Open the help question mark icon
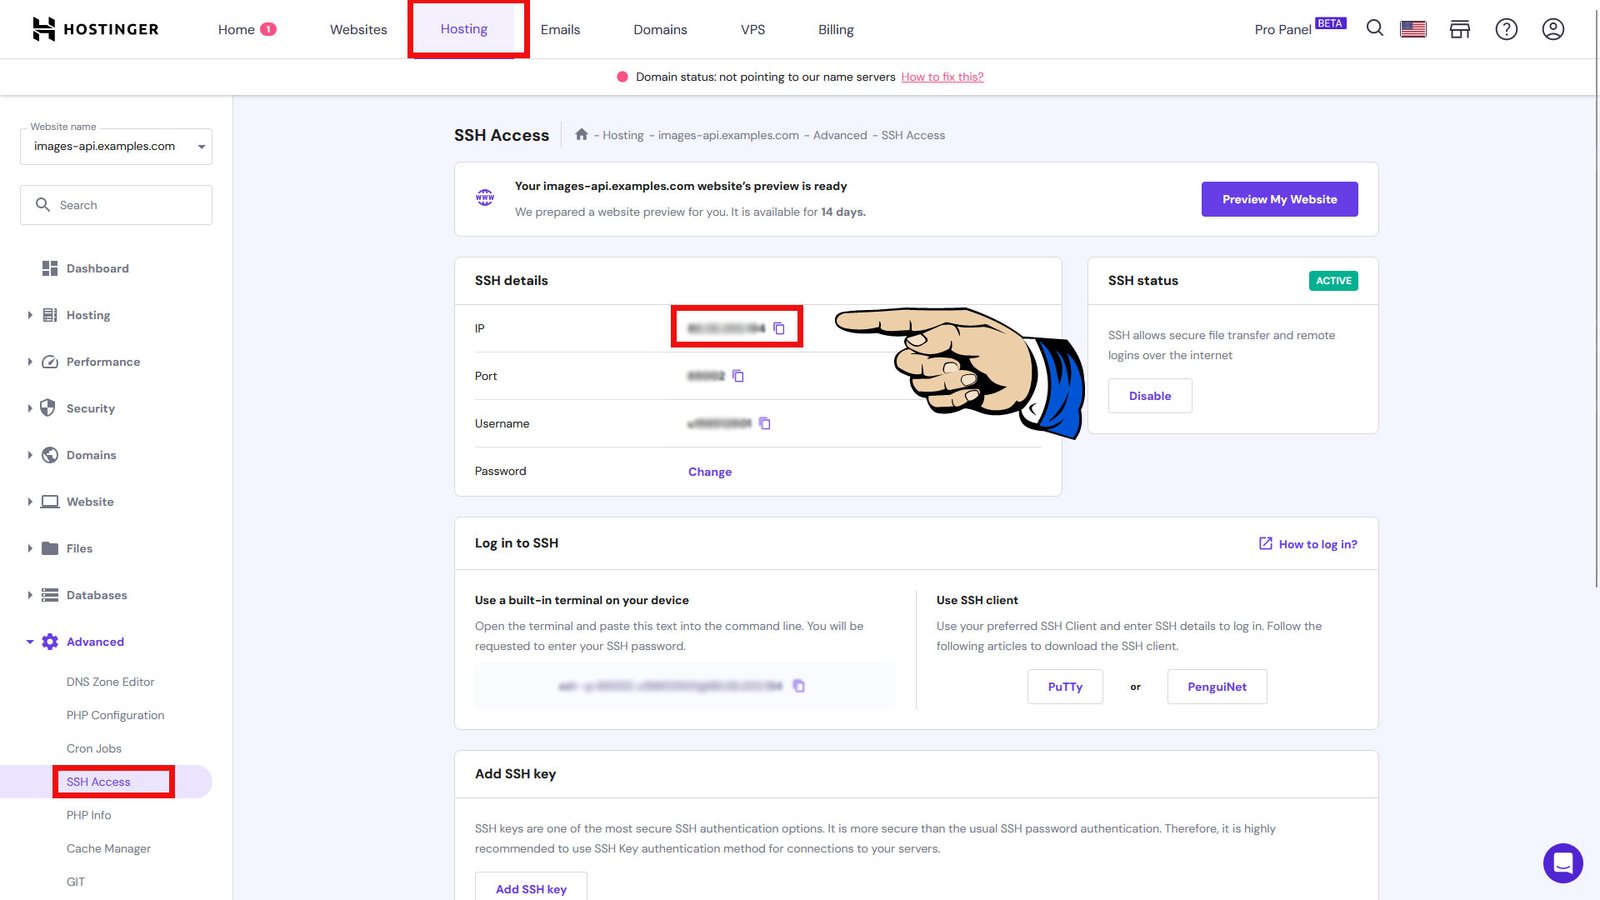The width and height of the screenshot is (1600, 900). tap(1506, 29)
